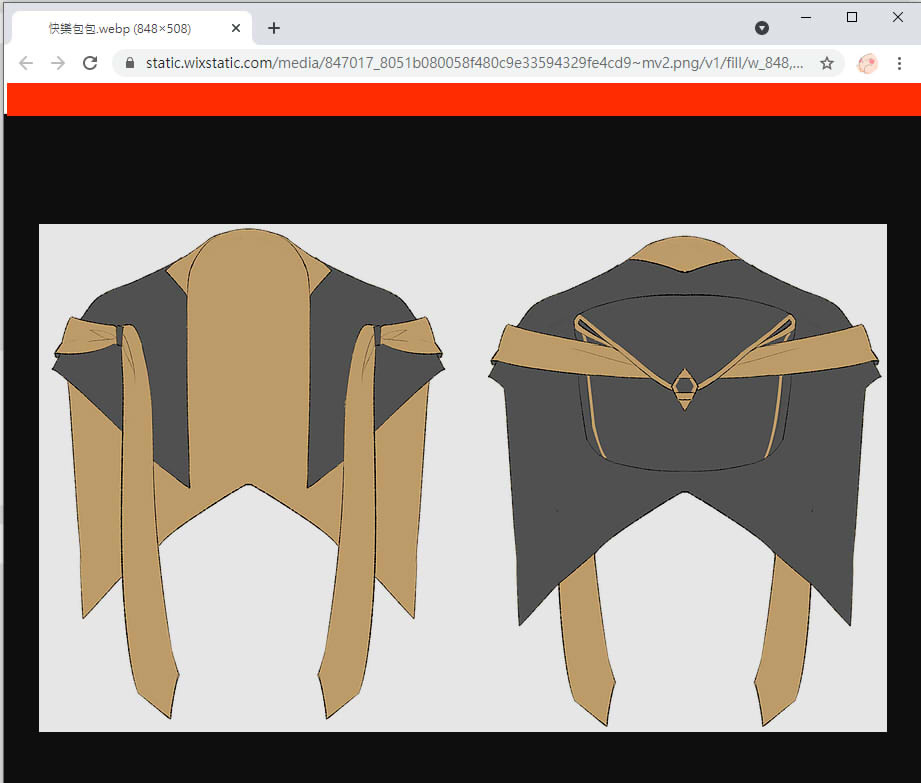
Task: Maximize the Chrome window
Action: pyautogui.click(x=852, y=17)
